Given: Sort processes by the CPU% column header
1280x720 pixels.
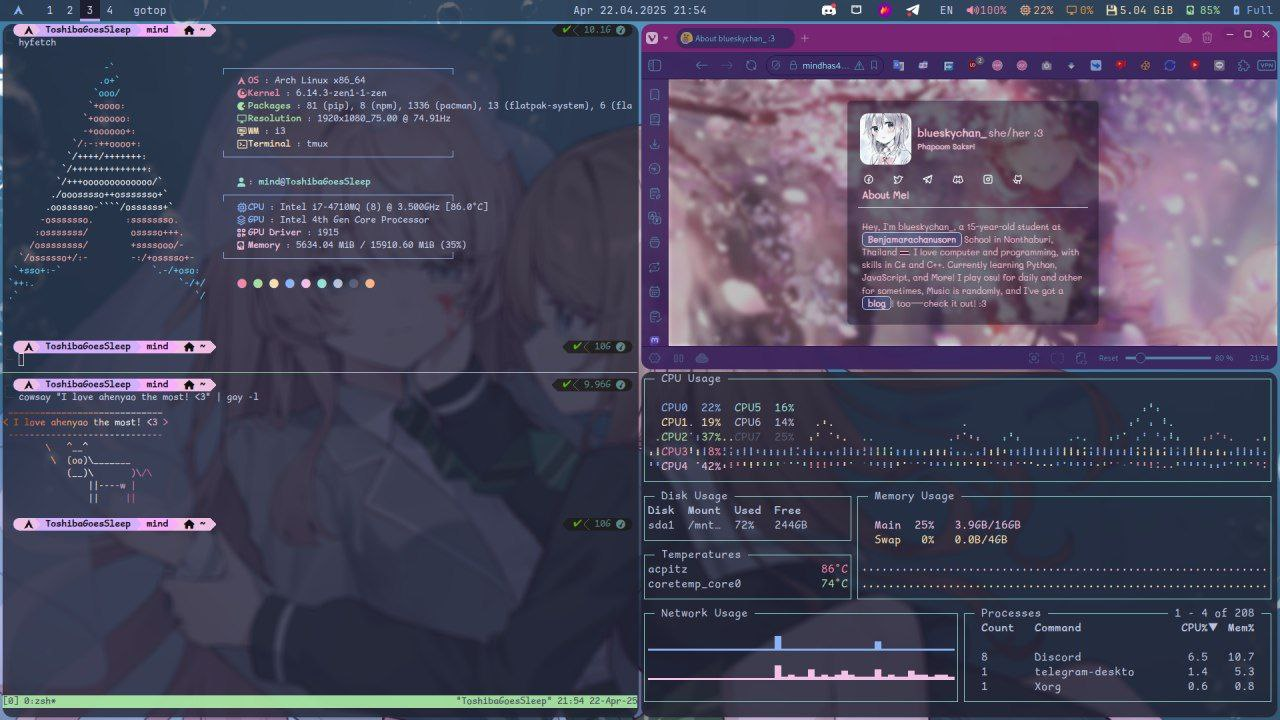Looking at the screenshot, I should (x=1199, y=628).
